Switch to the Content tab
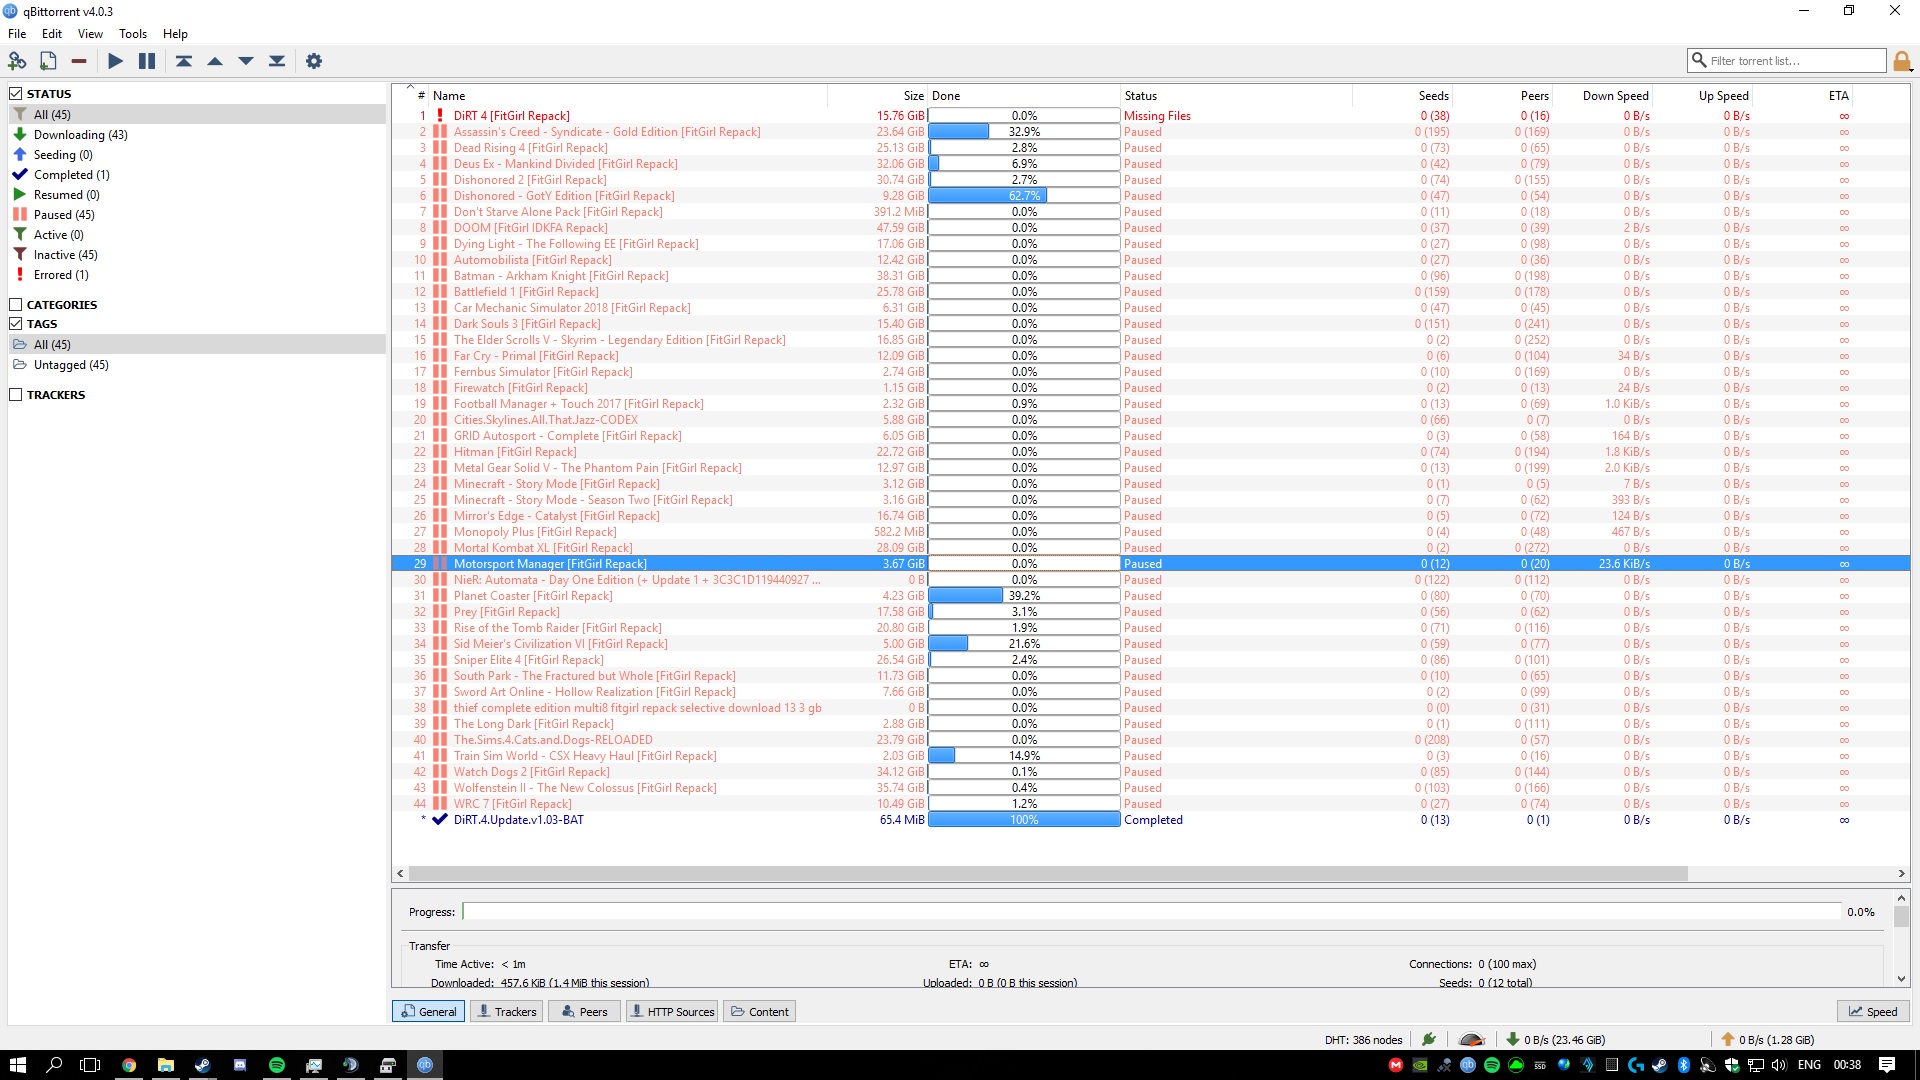Viewport: 1920px width, 1080px height. click(x=759, y=1012)
